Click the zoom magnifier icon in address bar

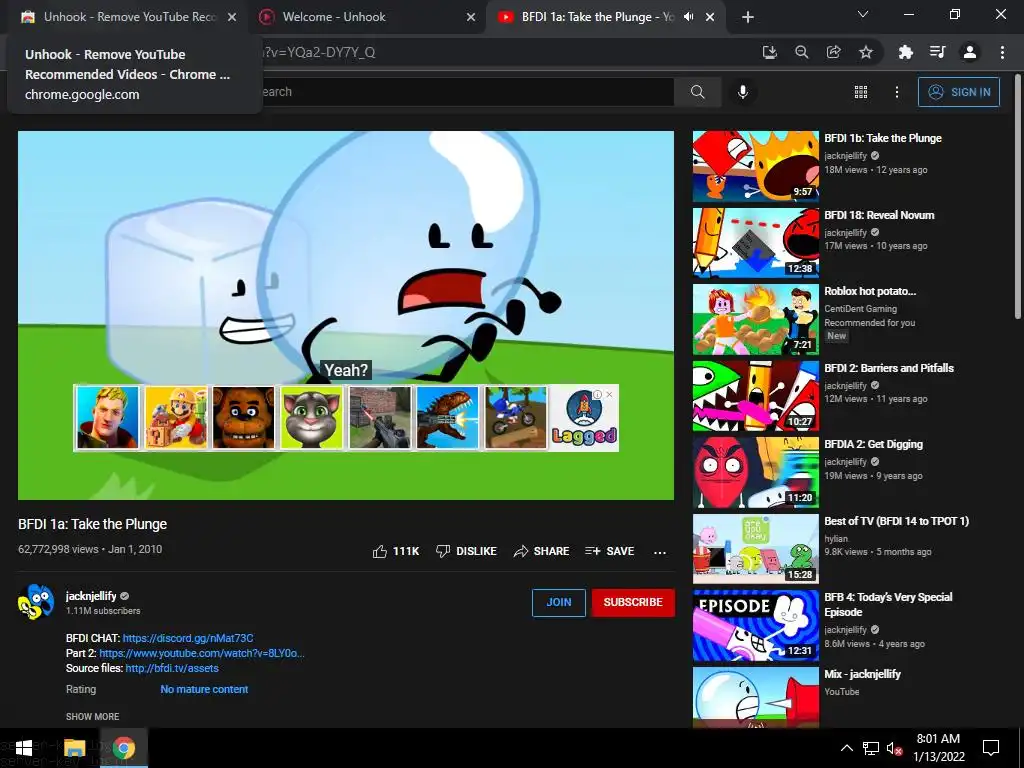[801, 52]
